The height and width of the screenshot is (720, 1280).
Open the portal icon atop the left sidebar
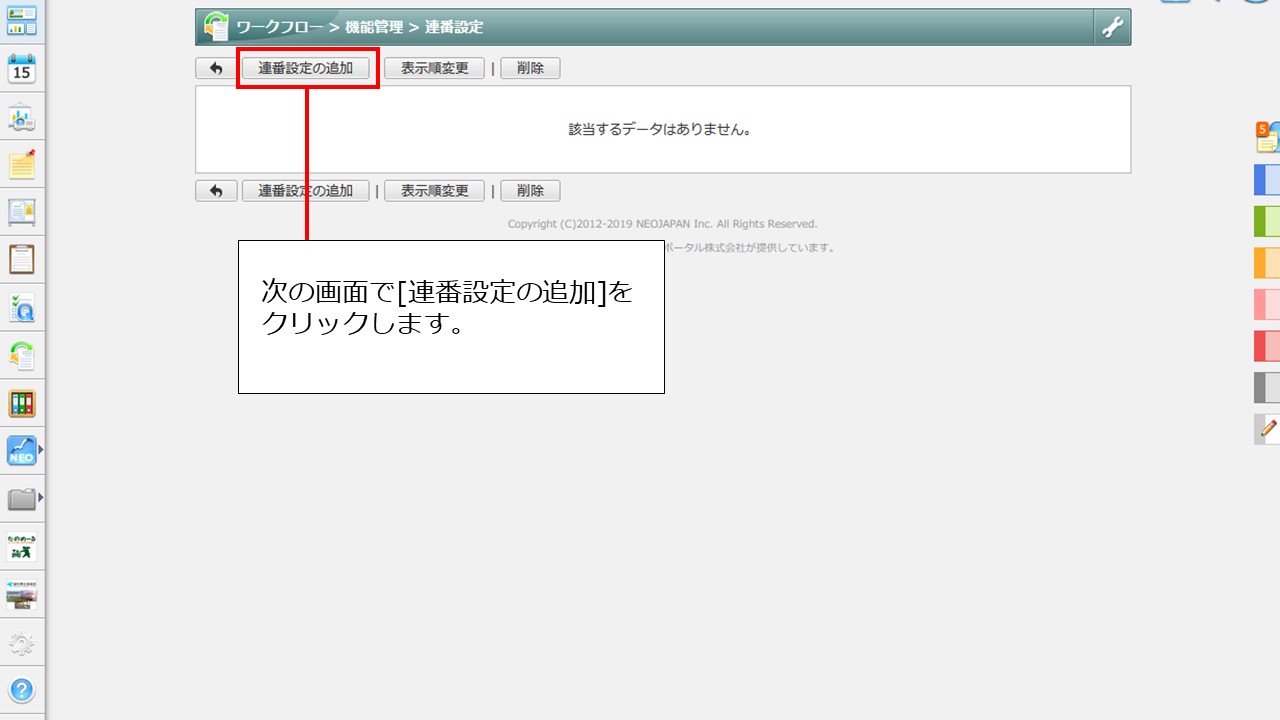[x=22, y=20]
